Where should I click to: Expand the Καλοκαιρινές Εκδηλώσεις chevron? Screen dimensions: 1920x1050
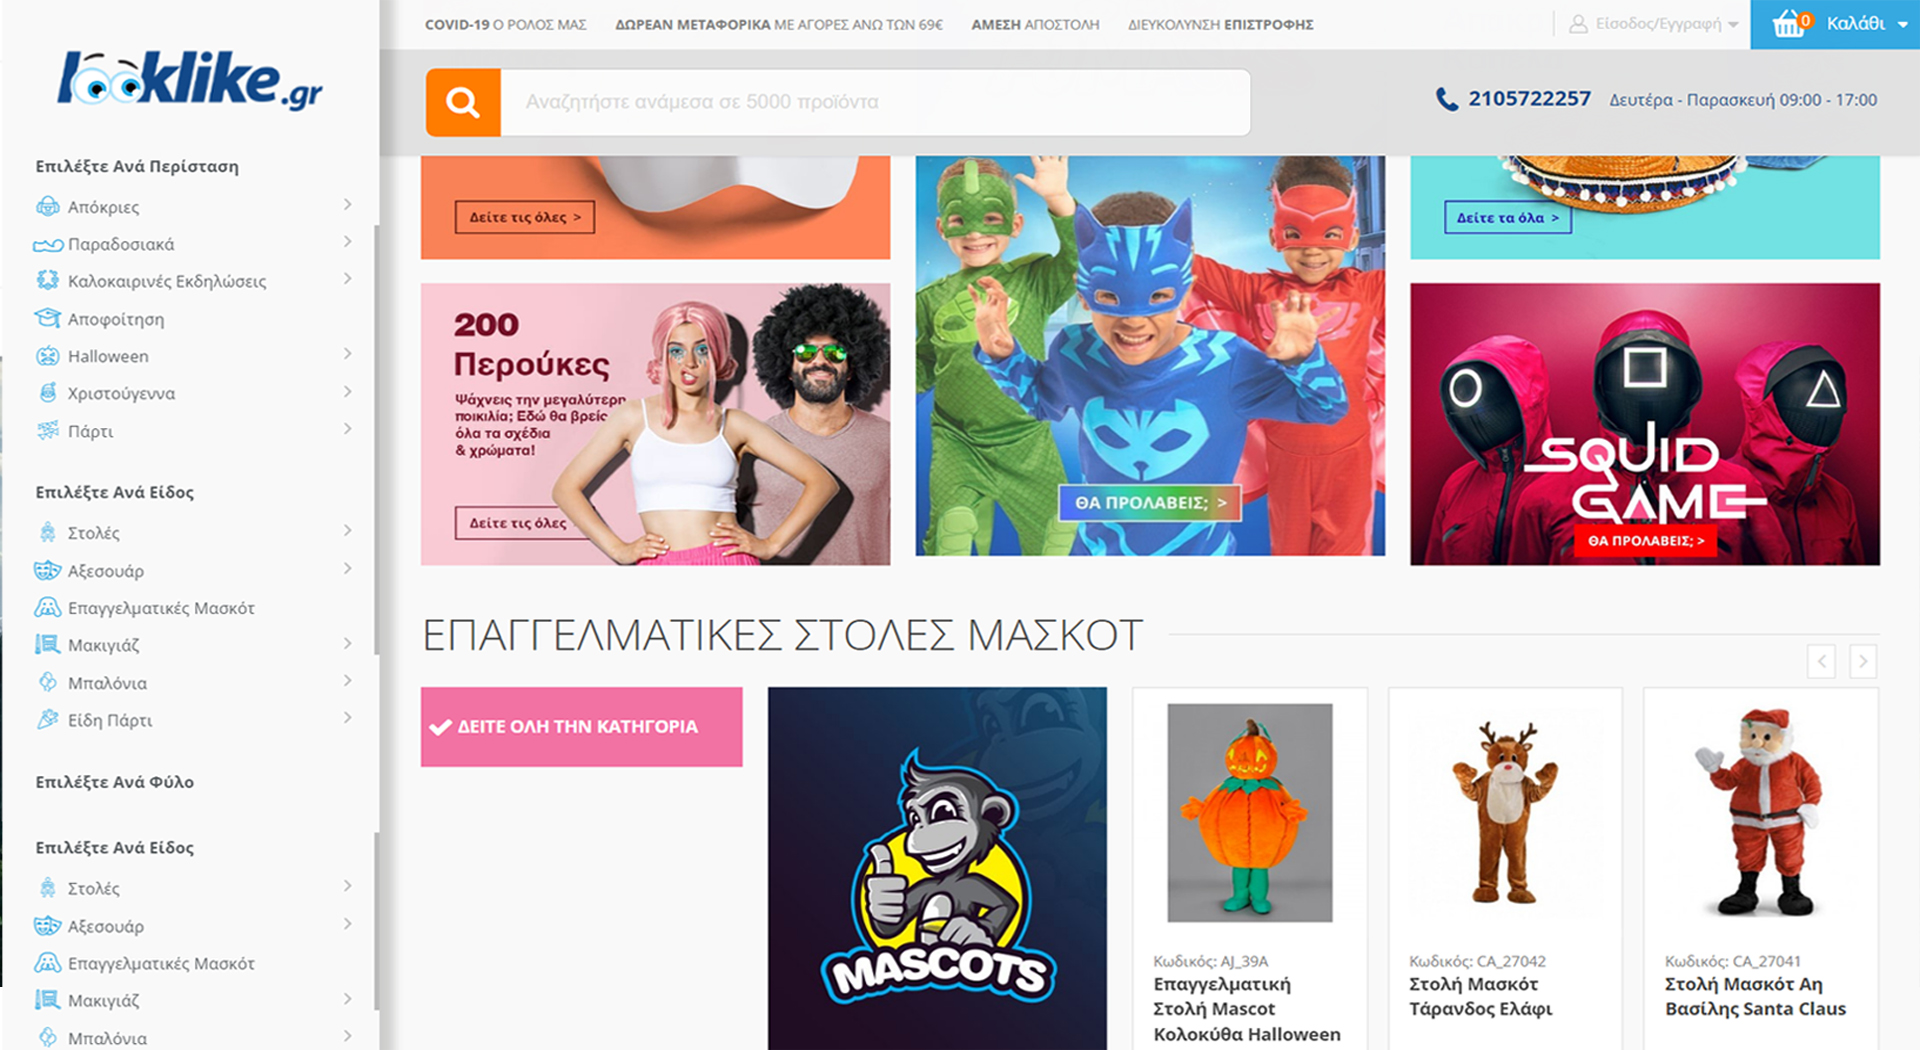(x=347, y=279)
